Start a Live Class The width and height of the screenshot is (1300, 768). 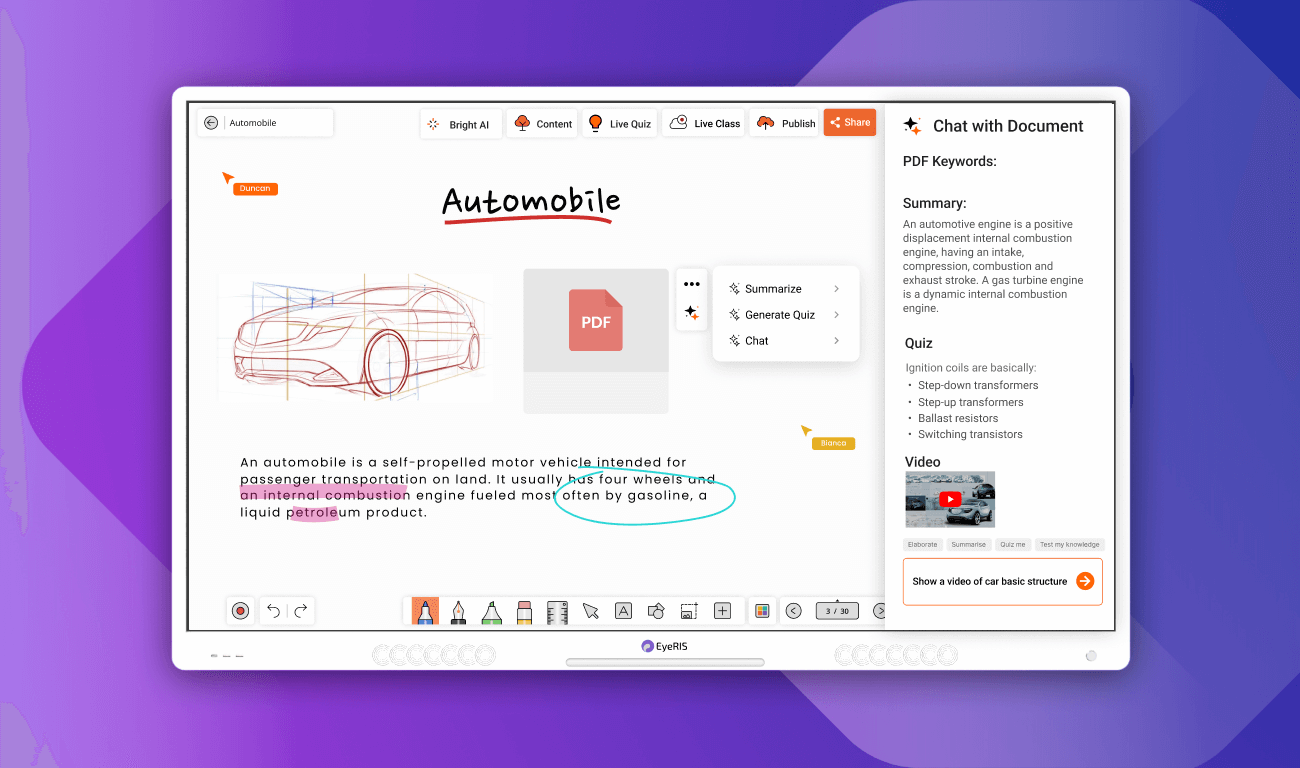pyautogui.click(x=705, y=124)
